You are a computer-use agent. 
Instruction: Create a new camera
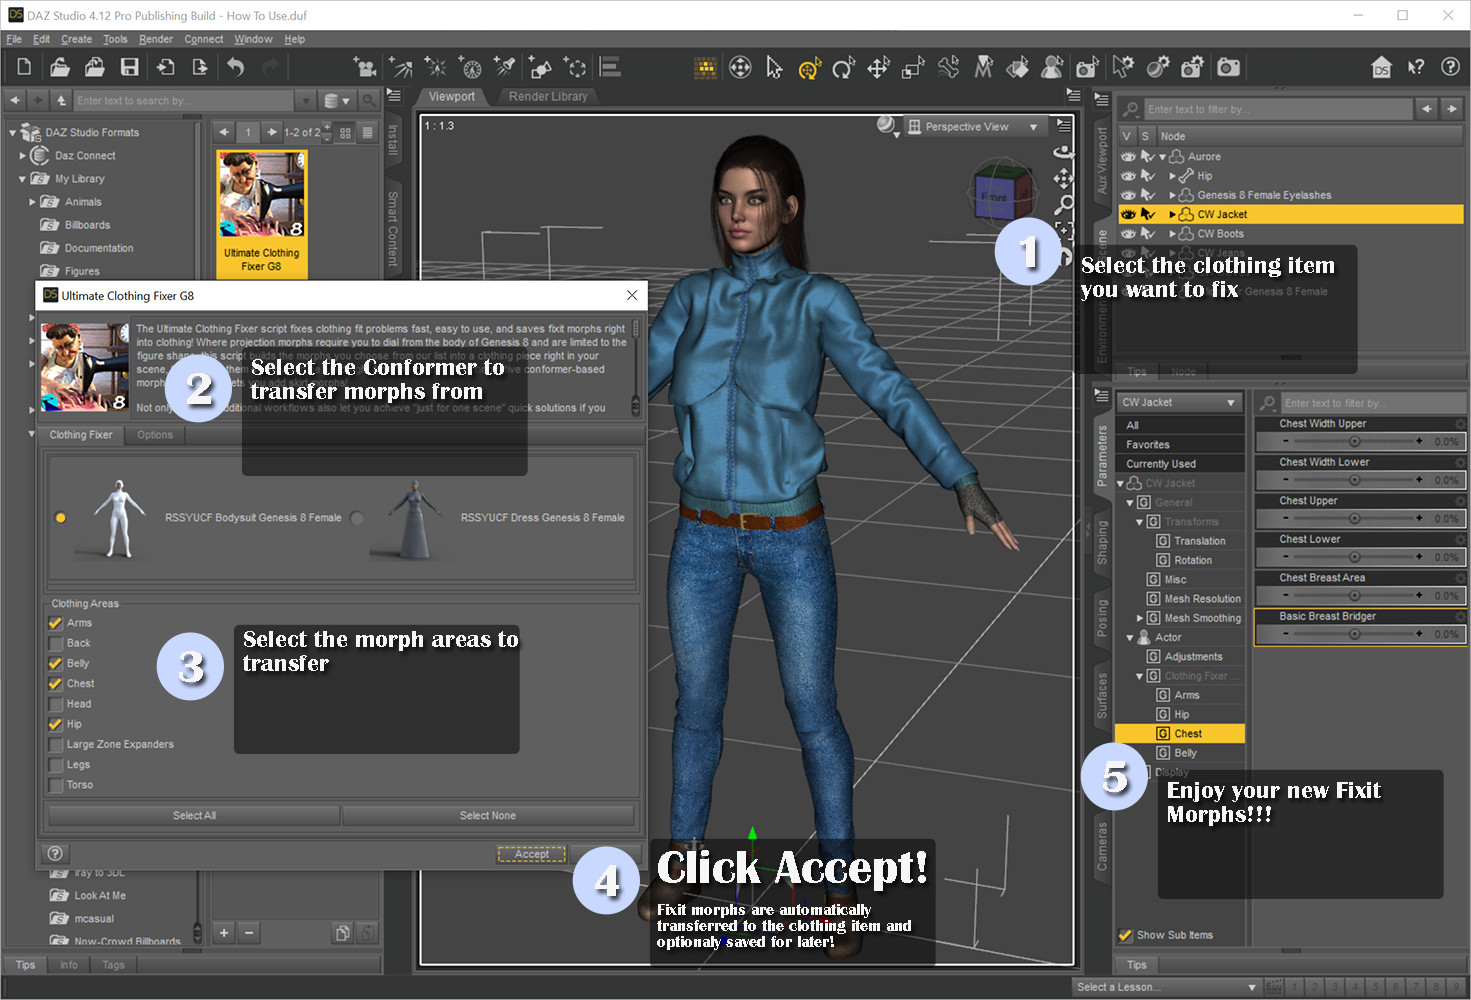365,67
